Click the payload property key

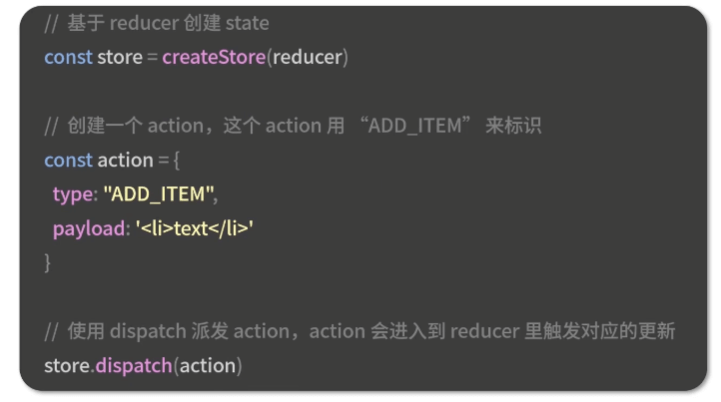point(89,229)
